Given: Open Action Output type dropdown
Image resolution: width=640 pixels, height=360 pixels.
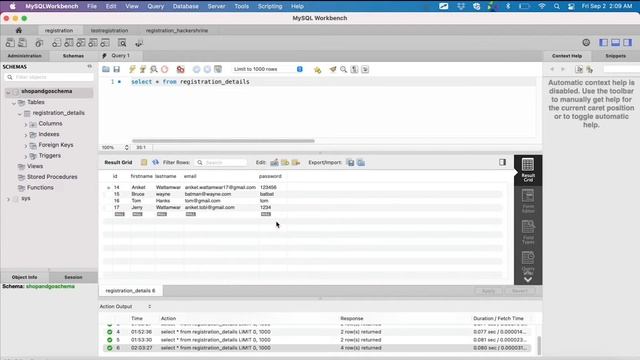Looking at the screenshot, I should (x=126, y=307).
